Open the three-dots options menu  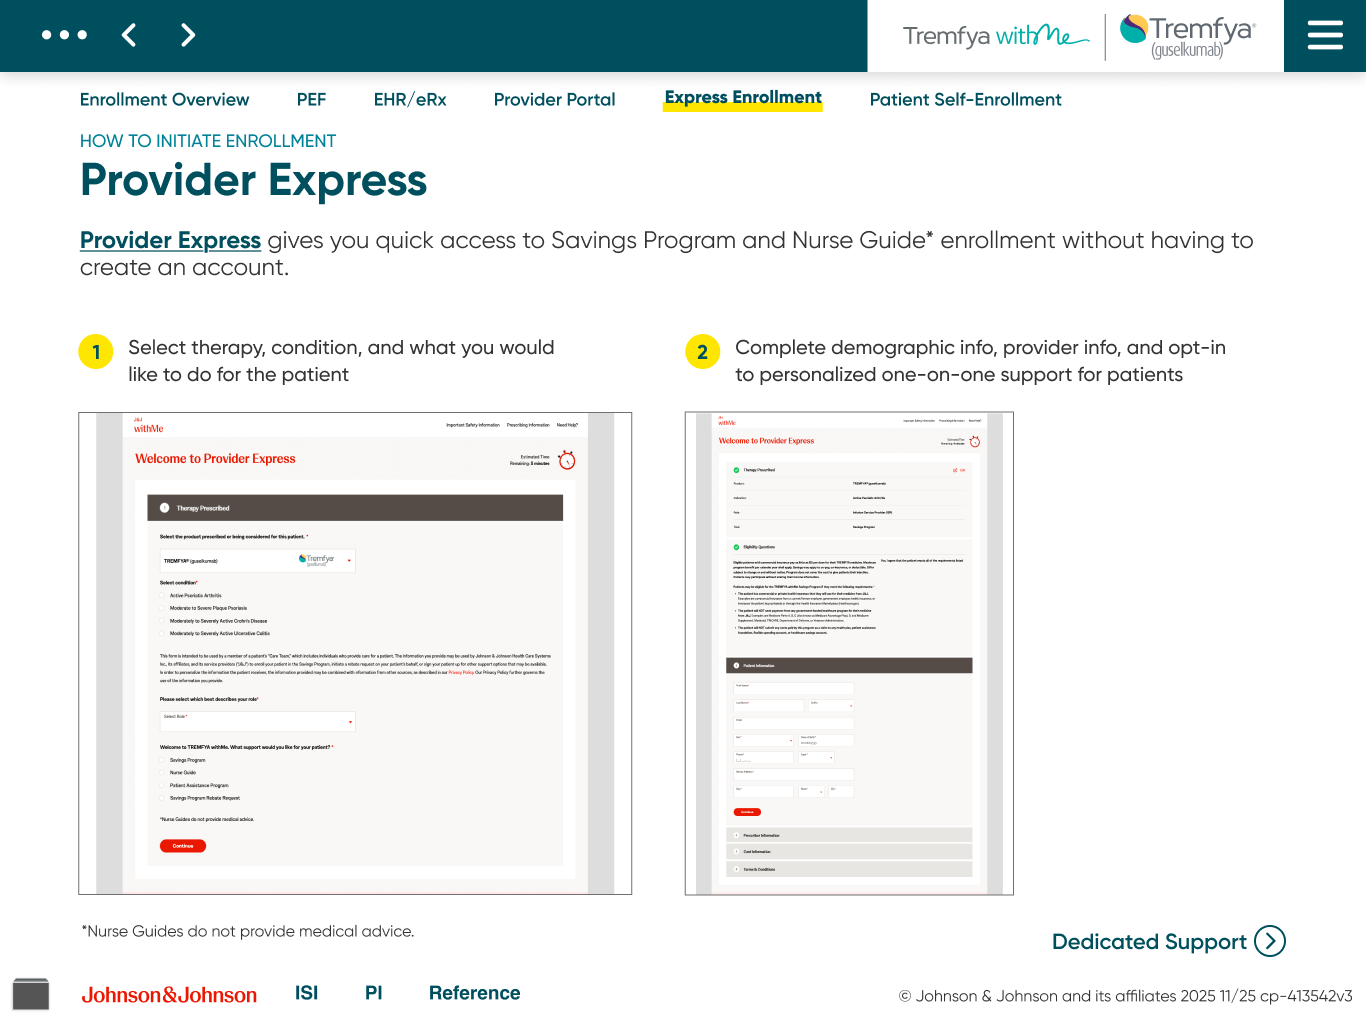point(64,35)
